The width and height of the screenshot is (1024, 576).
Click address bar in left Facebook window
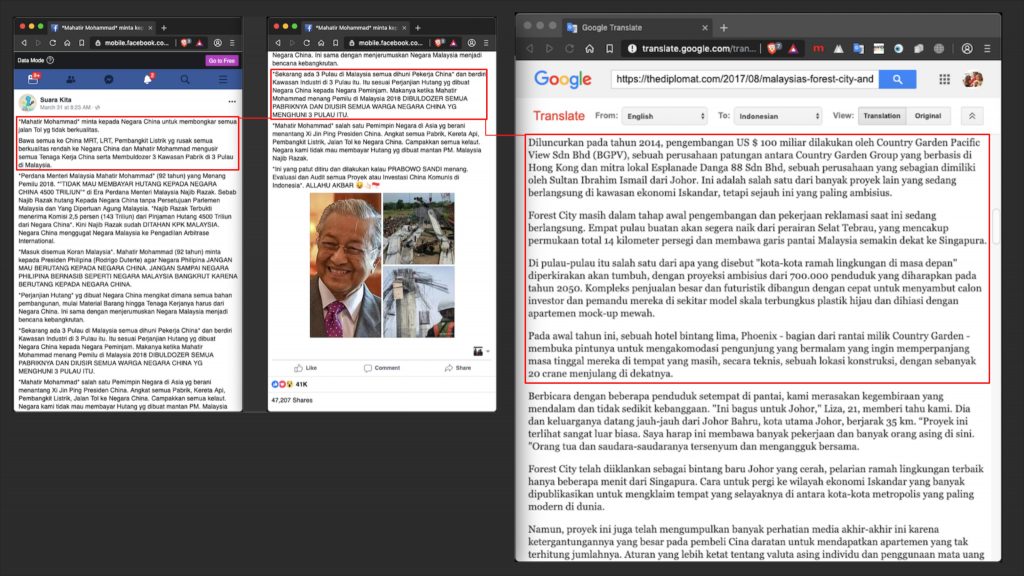pyautogui.click(x=133, y=43)
